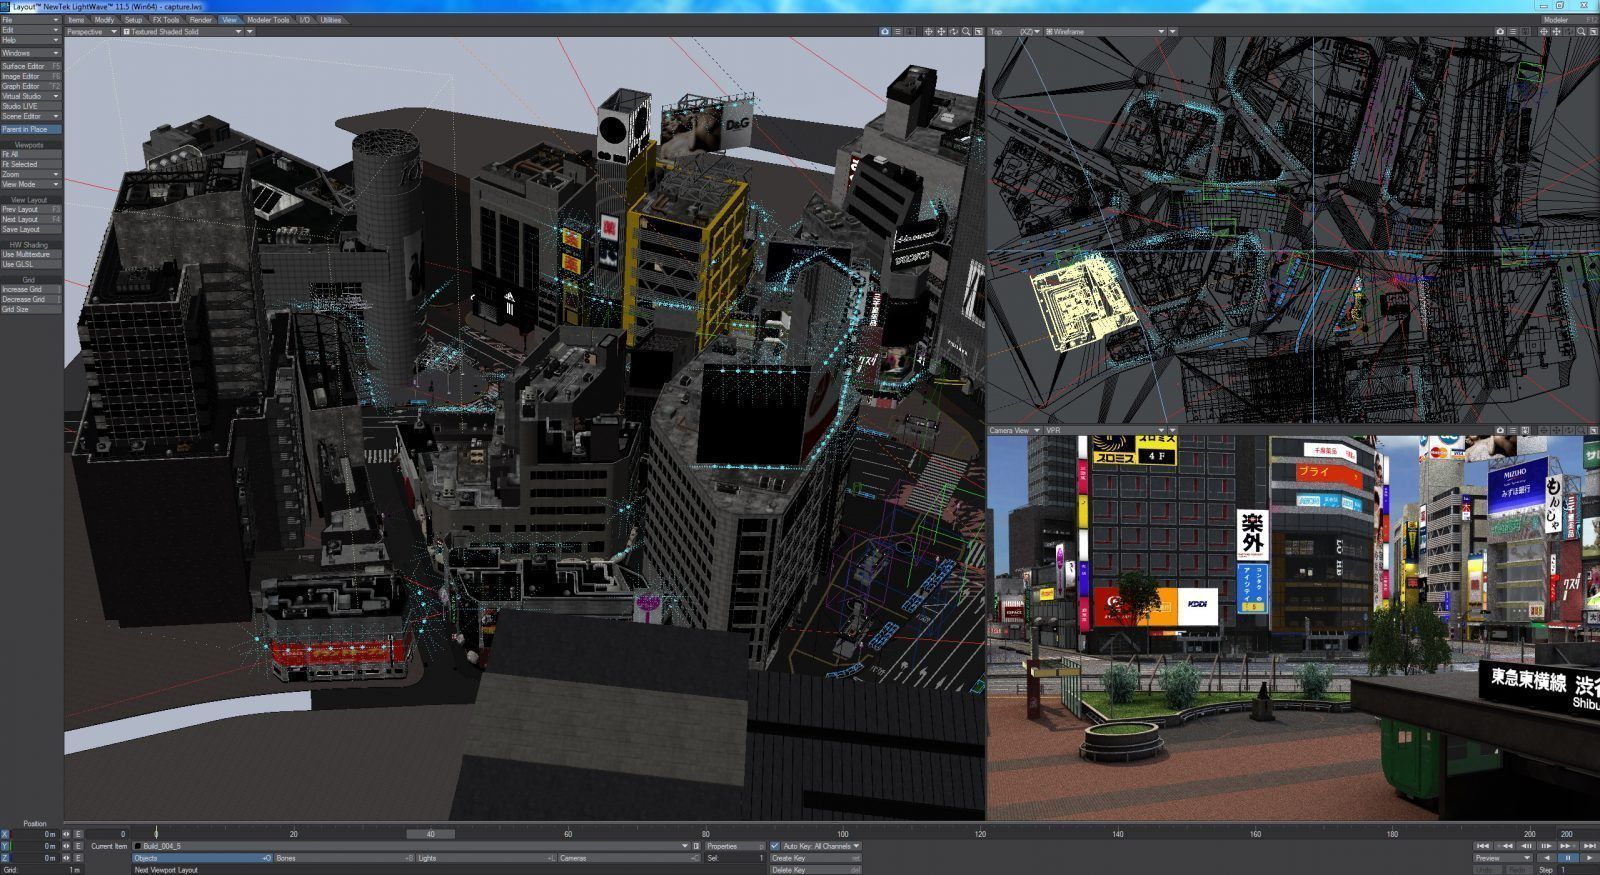Toggle Auto Key checkbox

click(775, 846)
